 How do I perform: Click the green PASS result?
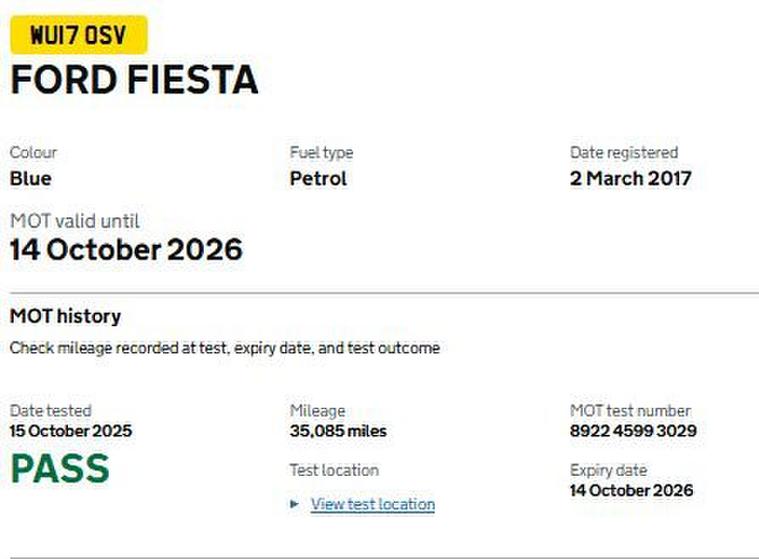point(60,468)
